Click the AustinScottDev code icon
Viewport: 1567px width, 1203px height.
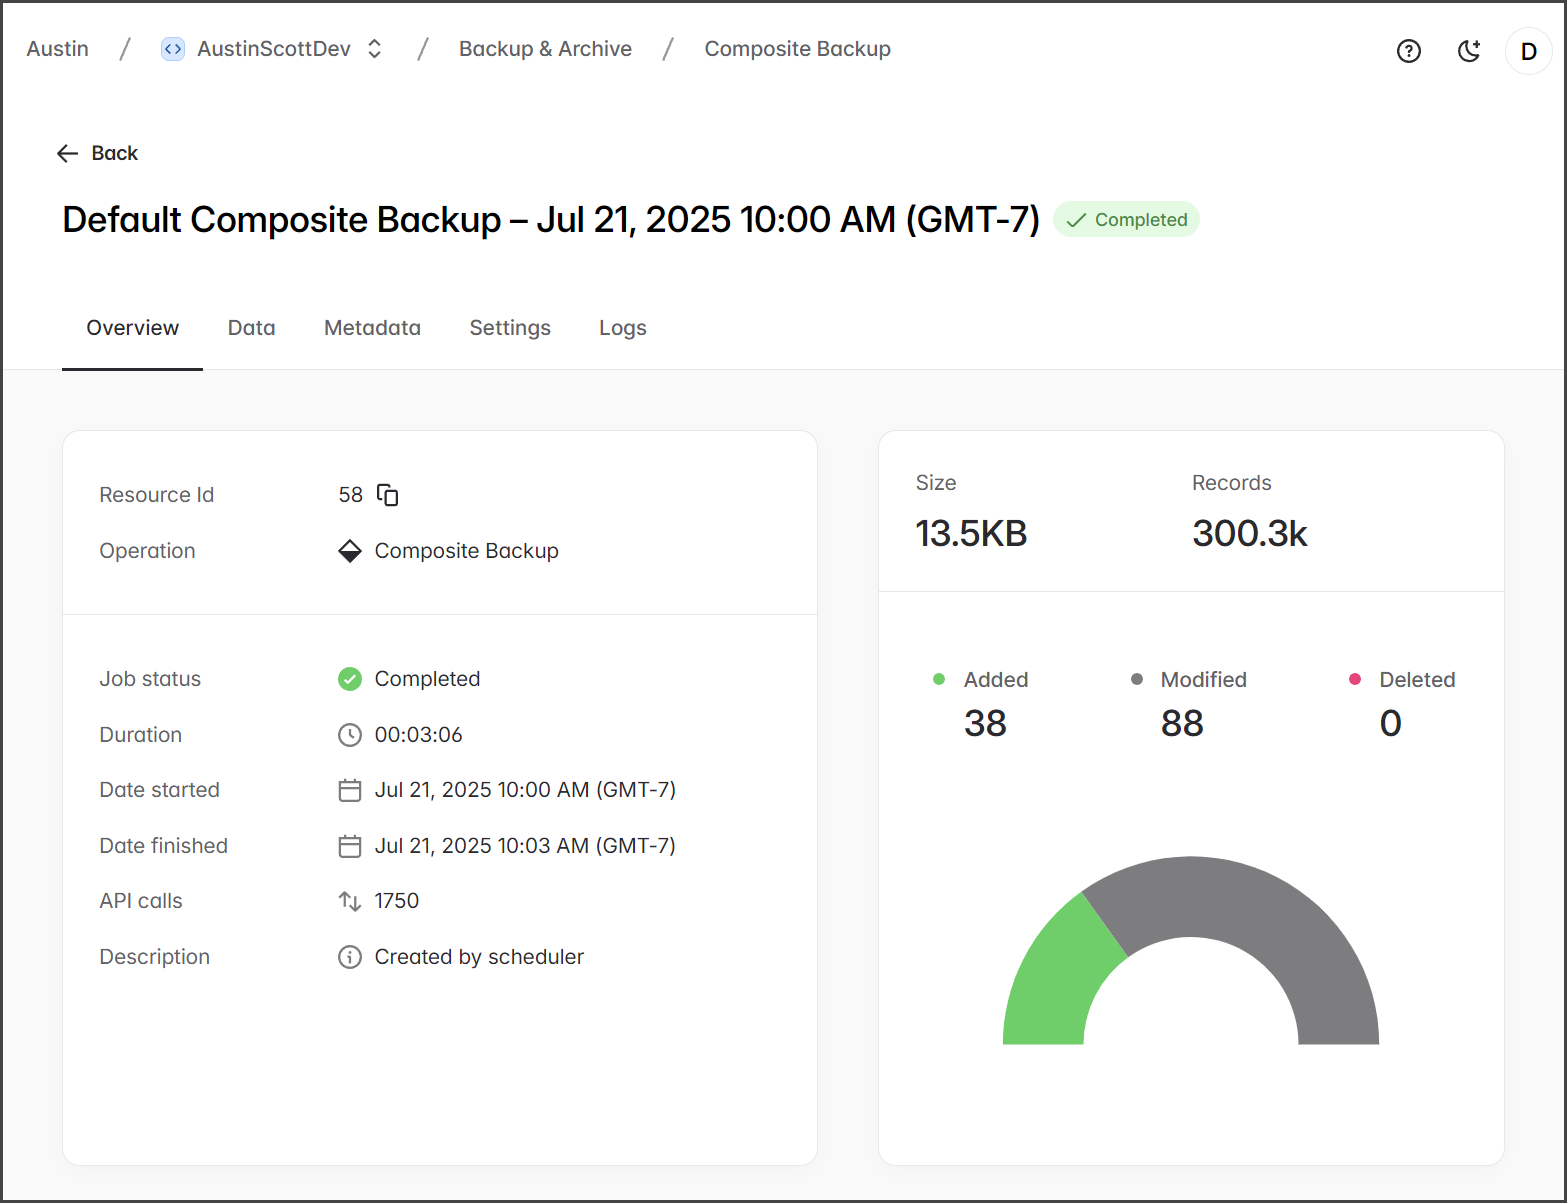coord(173,49)
